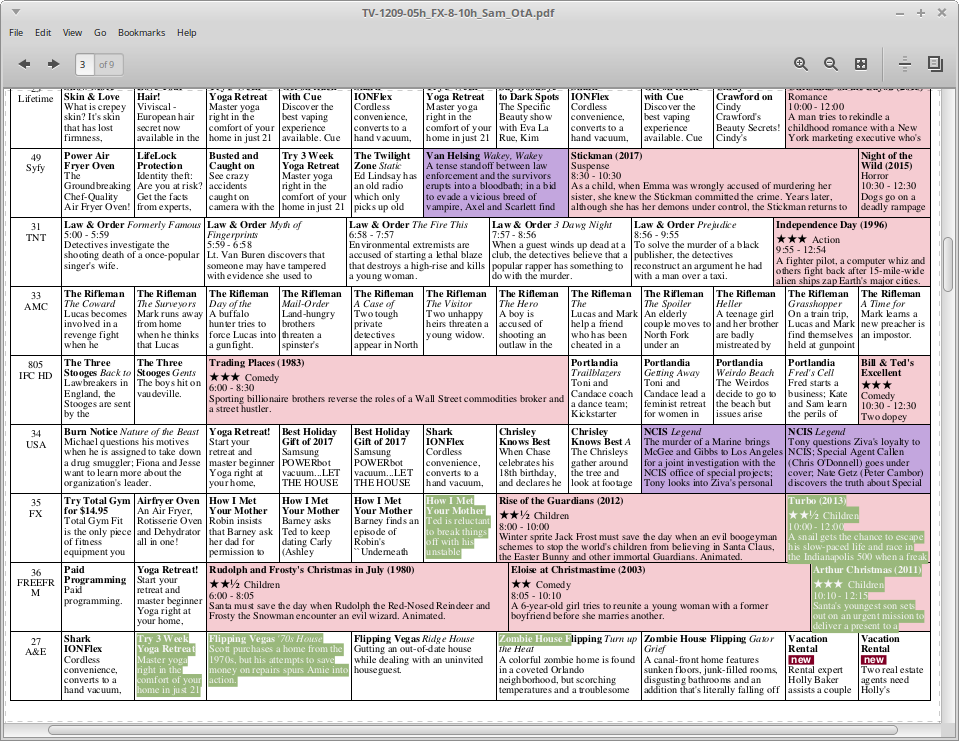Image resolution: width=959 pixels, height=741 pixels.
Task: Click the '27 A&E' channel label
Action: (x=35, y=646)
